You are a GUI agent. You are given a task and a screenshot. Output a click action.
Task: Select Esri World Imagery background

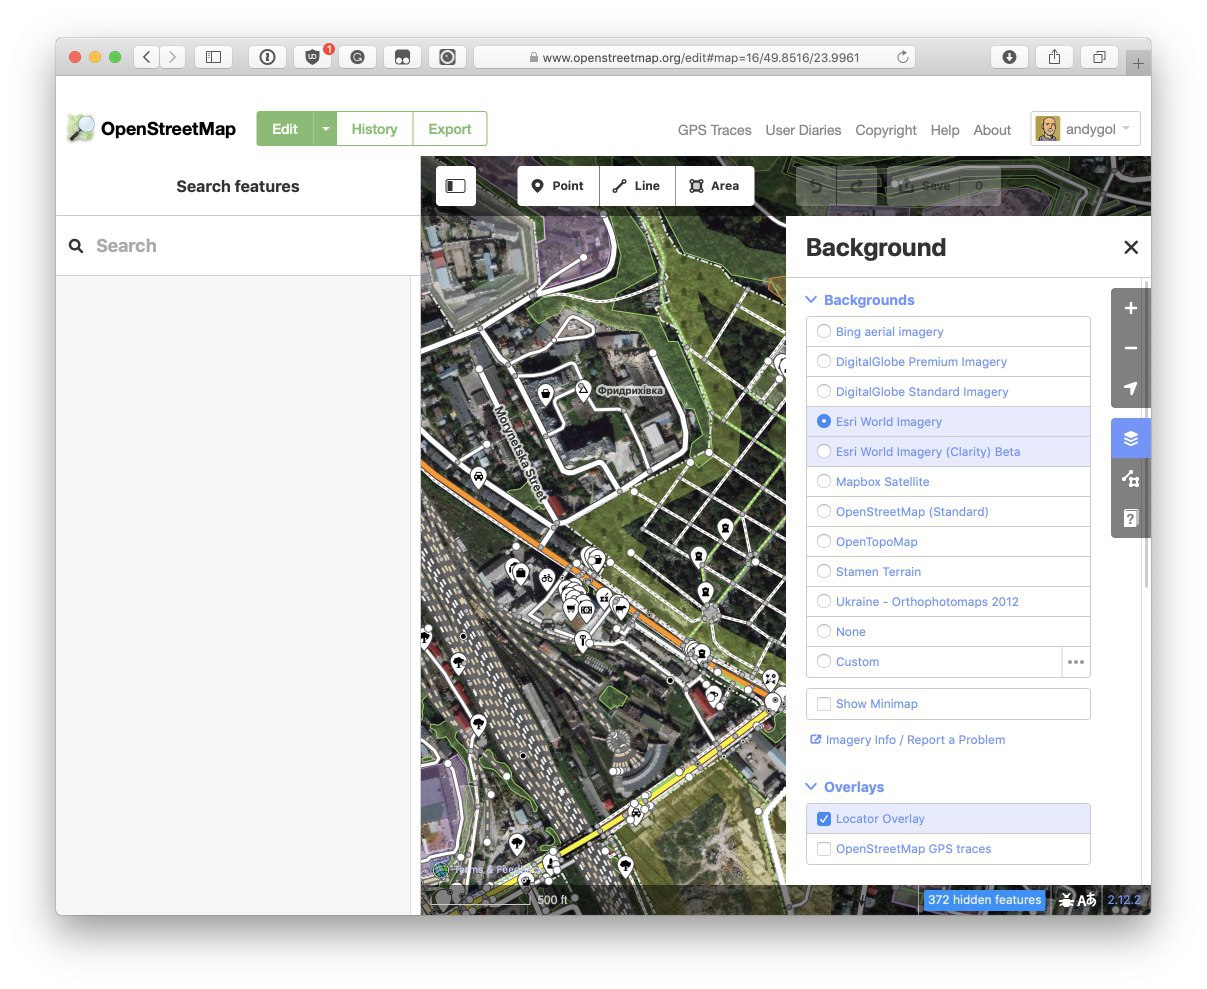point(948,422)
